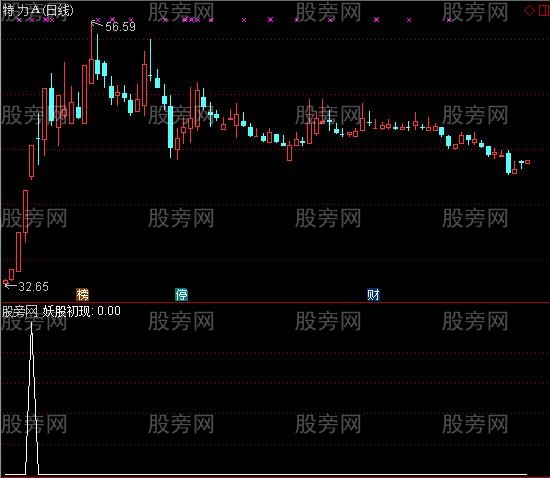The image size is (550, 478).
Task: Click the 56.59 high price label
Action: point(120,27)
